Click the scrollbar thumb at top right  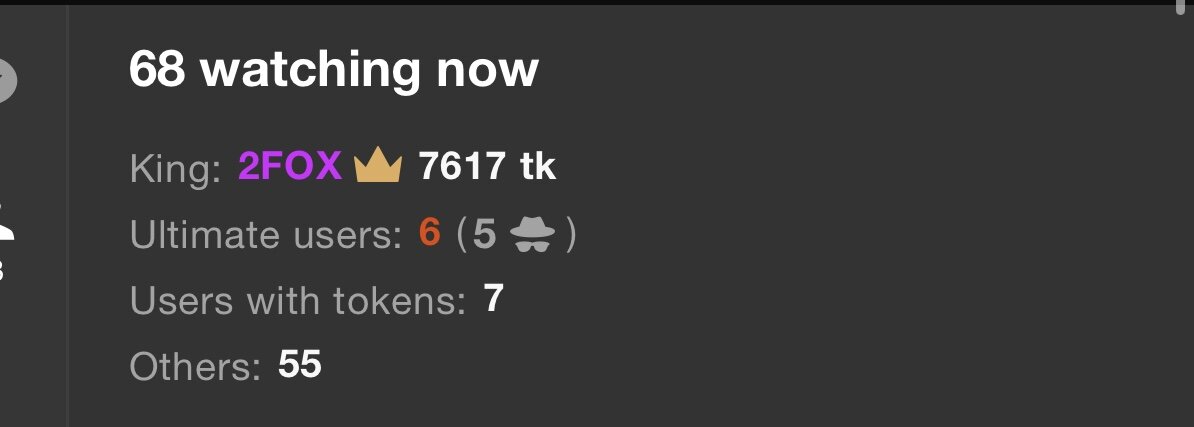click(x=1181, y=8)
